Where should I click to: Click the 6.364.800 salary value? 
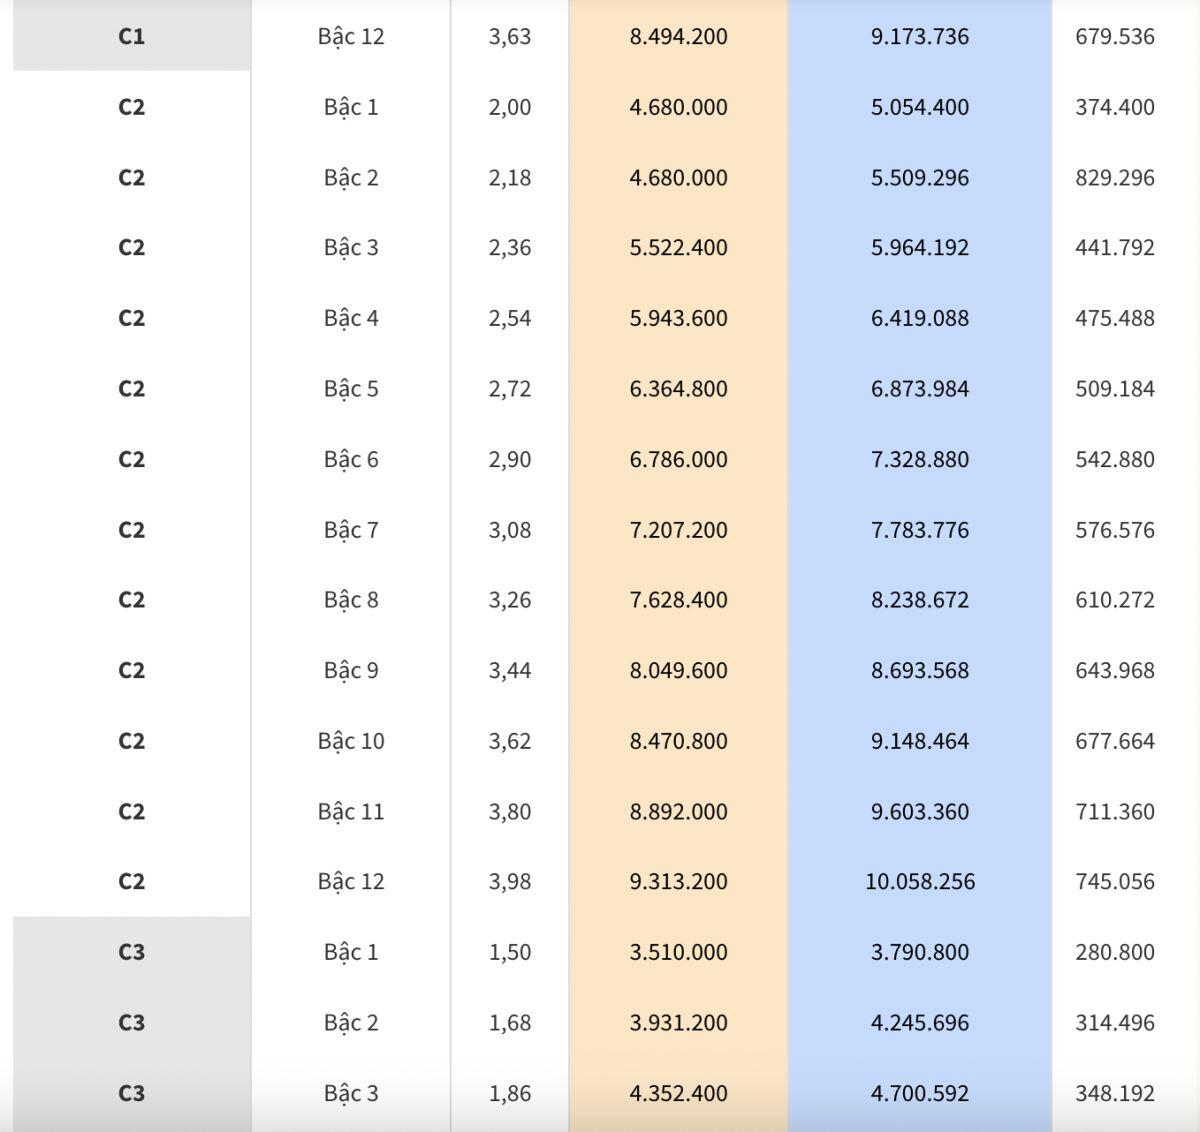(678, 388)
